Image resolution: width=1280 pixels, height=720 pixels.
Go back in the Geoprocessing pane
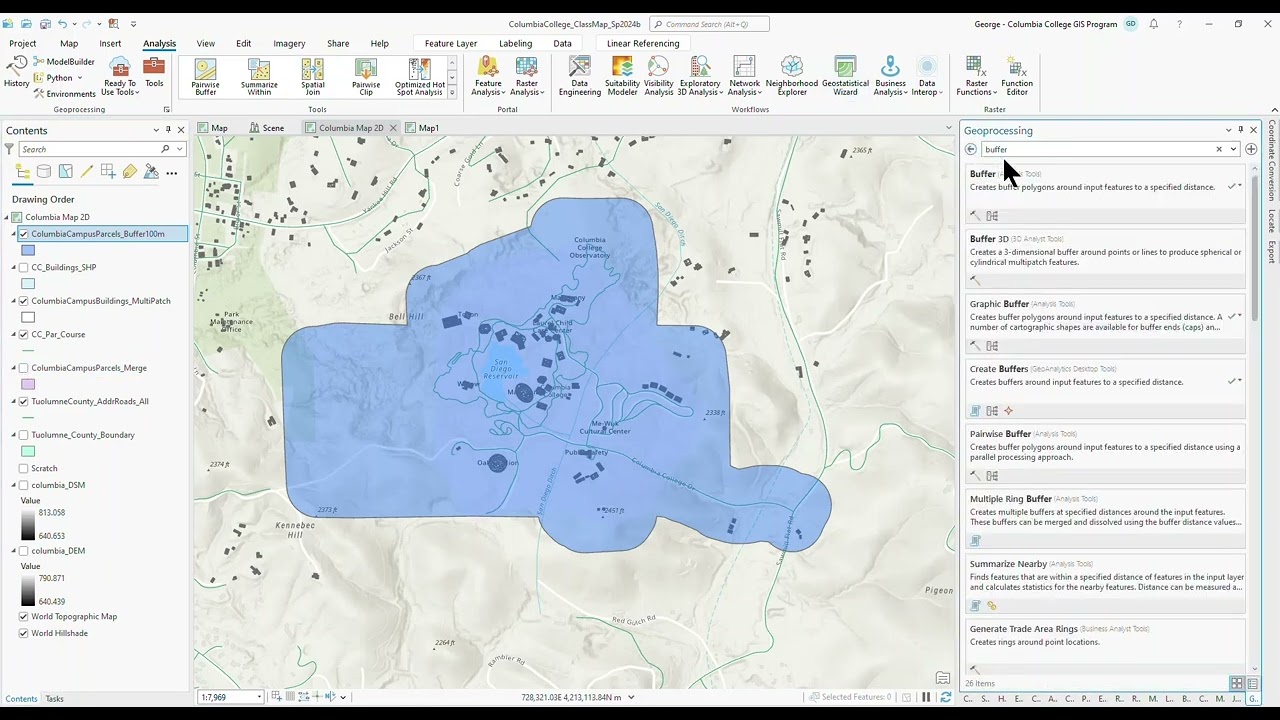(970, 149)
